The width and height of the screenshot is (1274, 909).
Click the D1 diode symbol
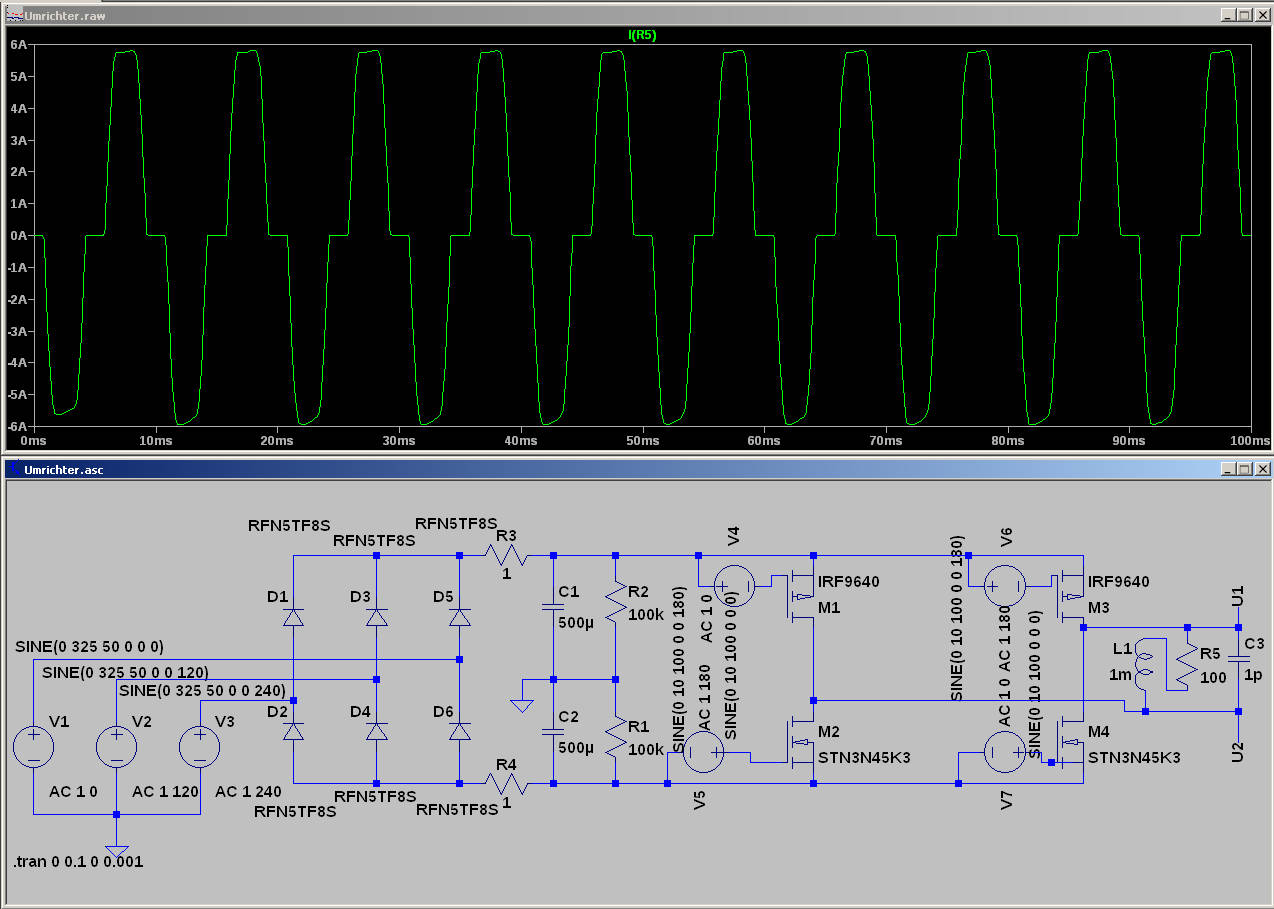click(293, 617)
